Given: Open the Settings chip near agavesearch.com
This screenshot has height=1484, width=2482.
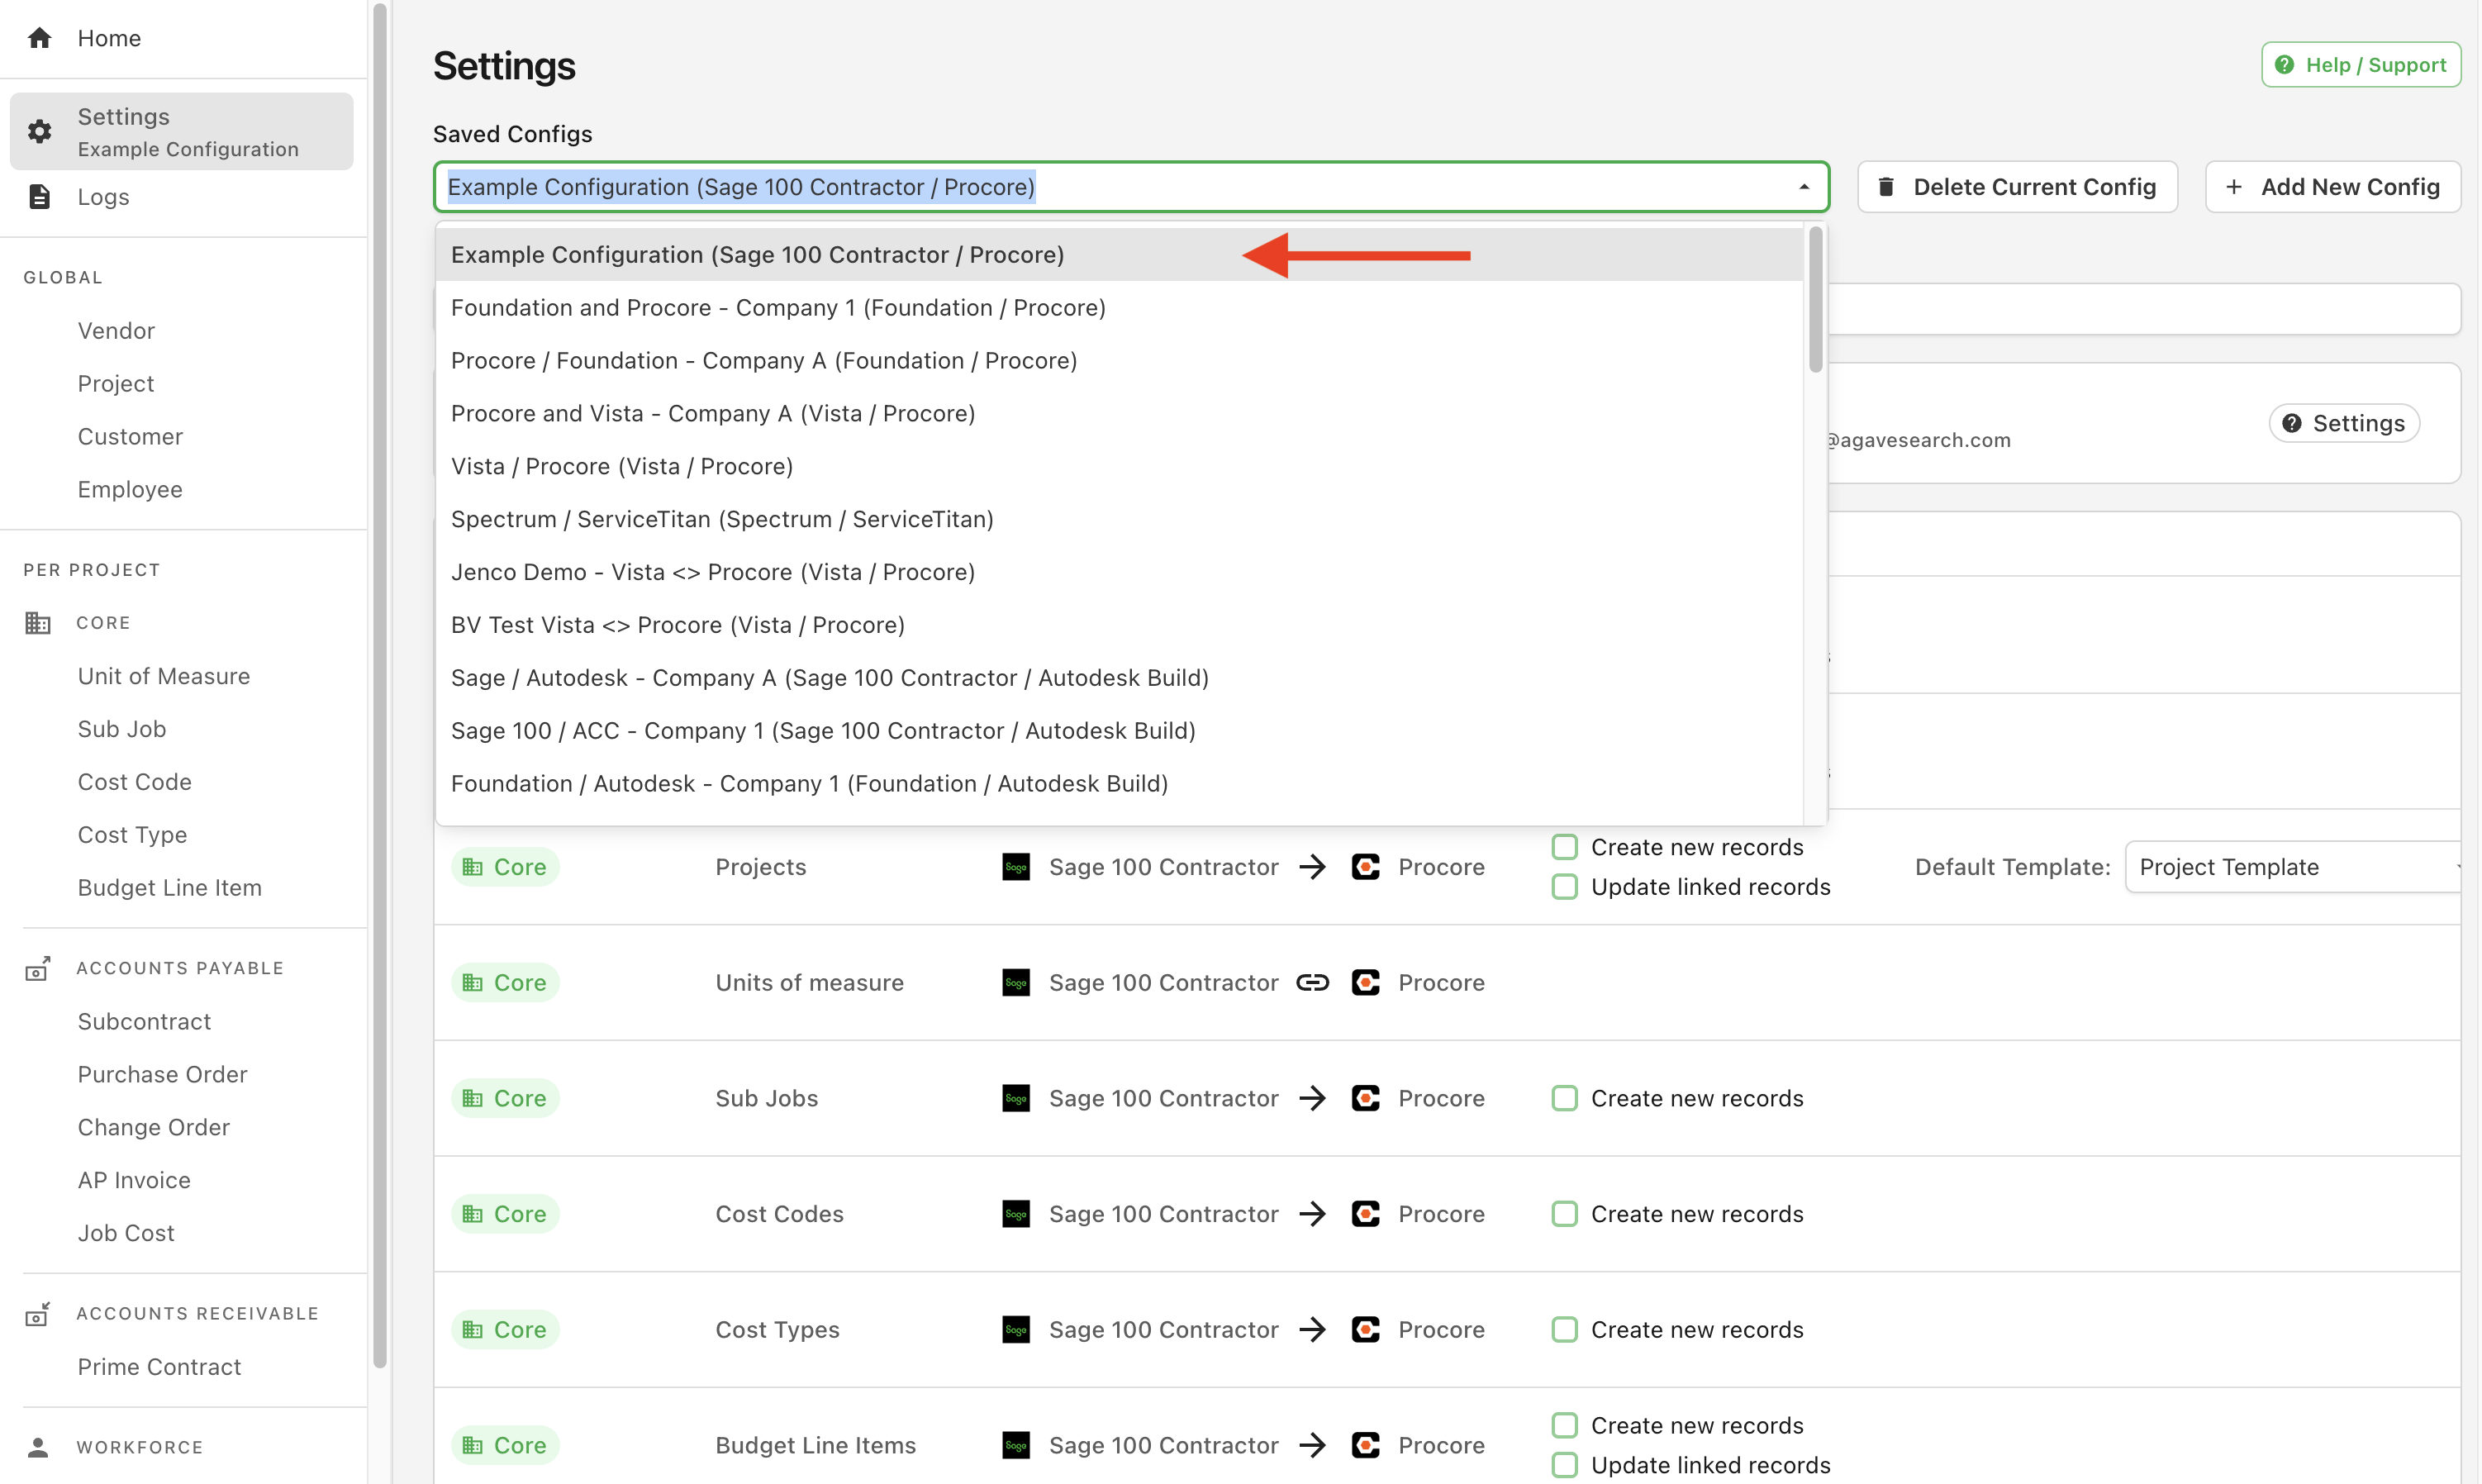Looking at the screenshot, I should (x=2344, y=423).
